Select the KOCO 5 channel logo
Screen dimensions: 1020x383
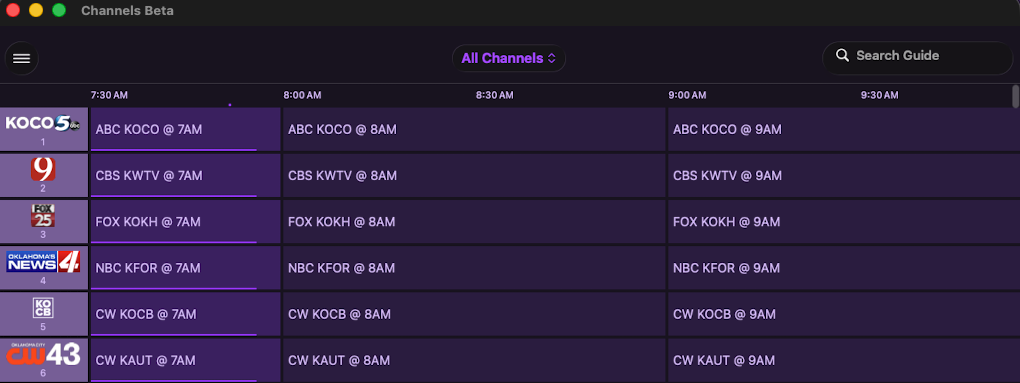pos(43,123)
